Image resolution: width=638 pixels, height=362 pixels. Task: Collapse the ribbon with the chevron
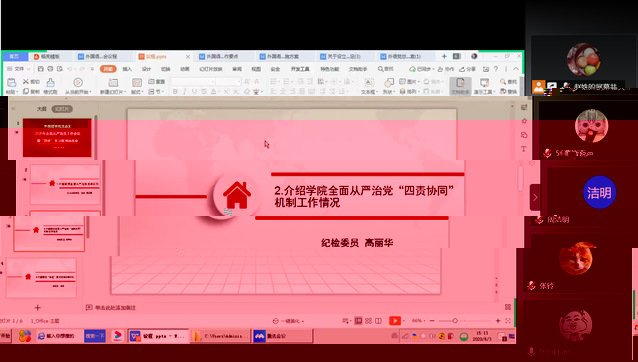[516, 69]
